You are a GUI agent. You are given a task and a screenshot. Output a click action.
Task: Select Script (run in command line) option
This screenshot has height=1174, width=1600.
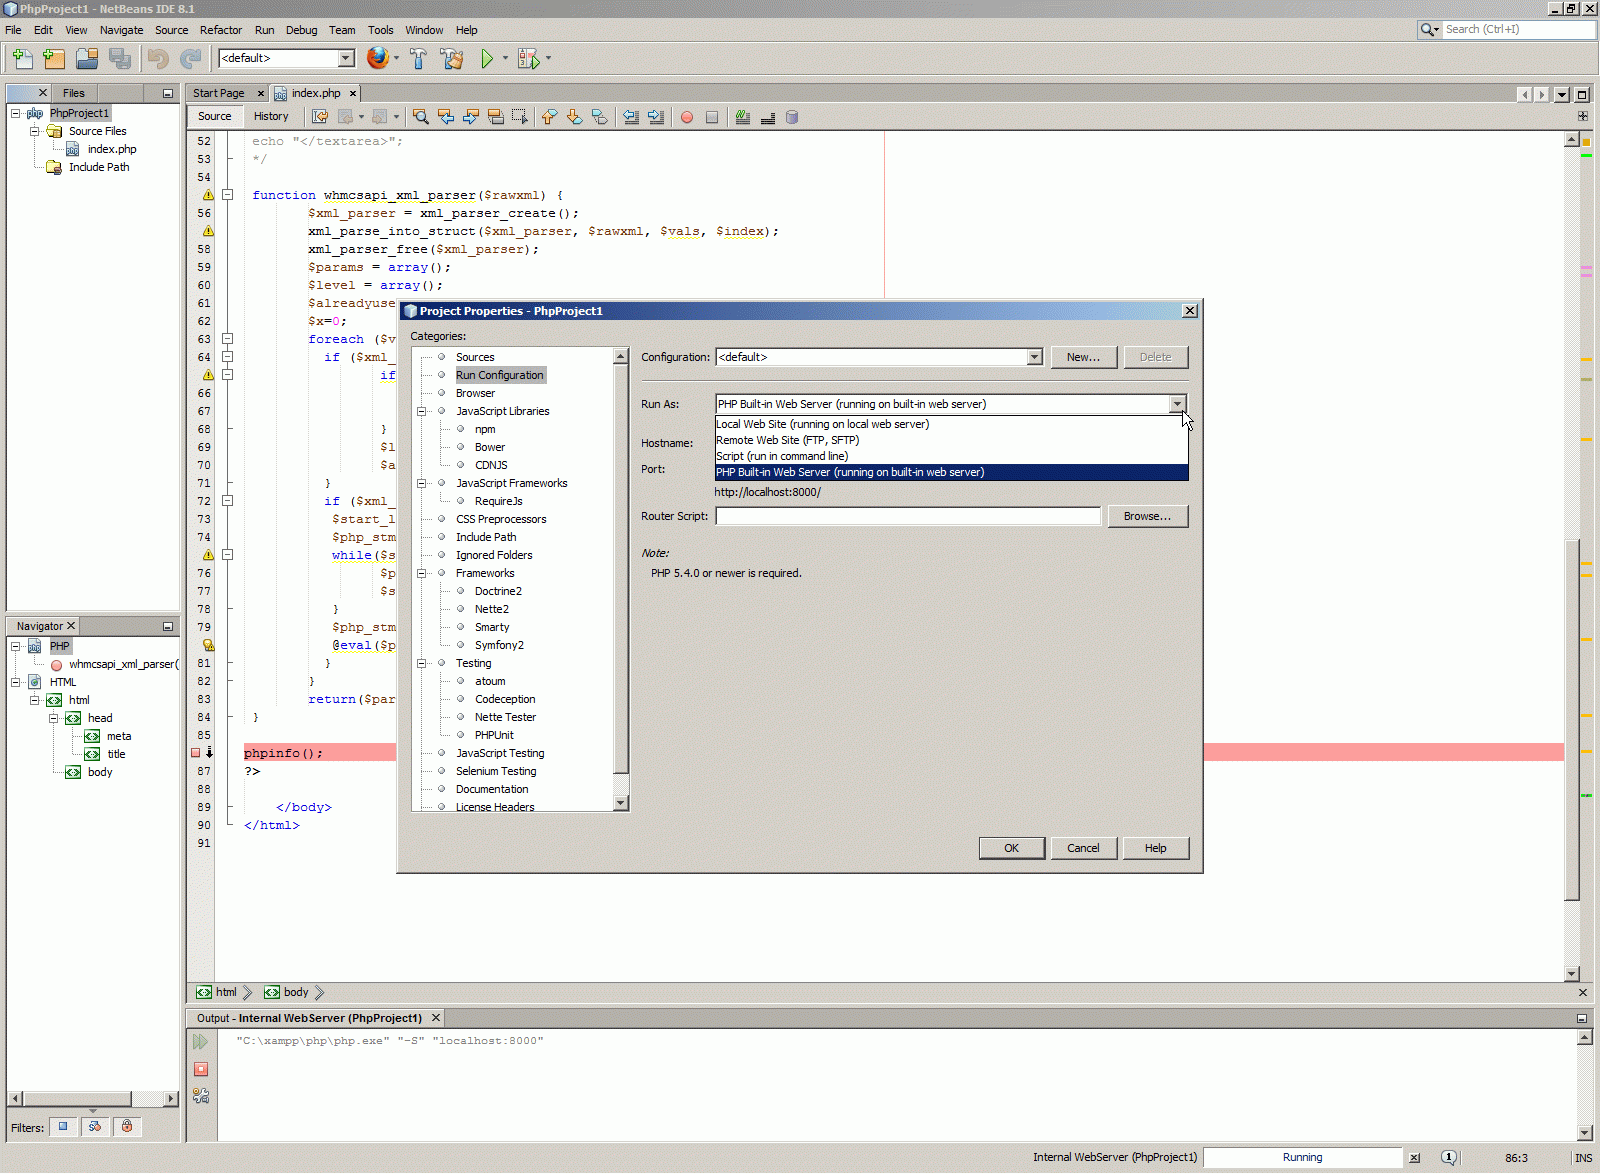pyautogui.click(x=951, y=456)
